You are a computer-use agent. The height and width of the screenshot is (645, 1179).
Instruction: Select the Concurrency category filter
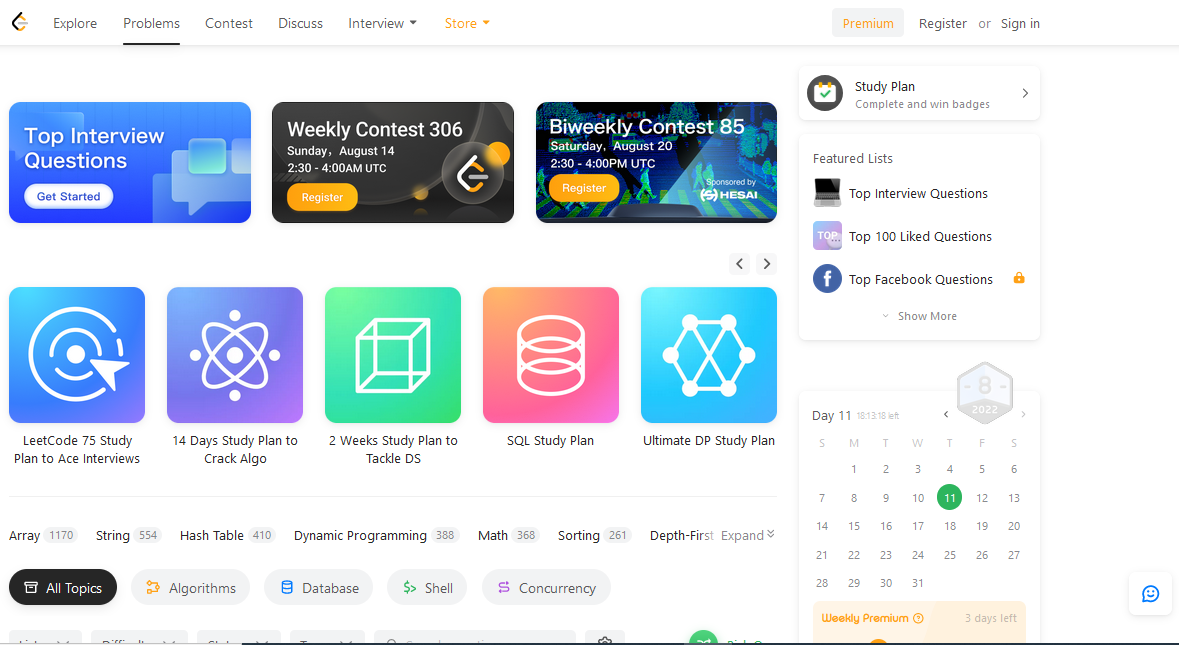(x=547, y=588)
